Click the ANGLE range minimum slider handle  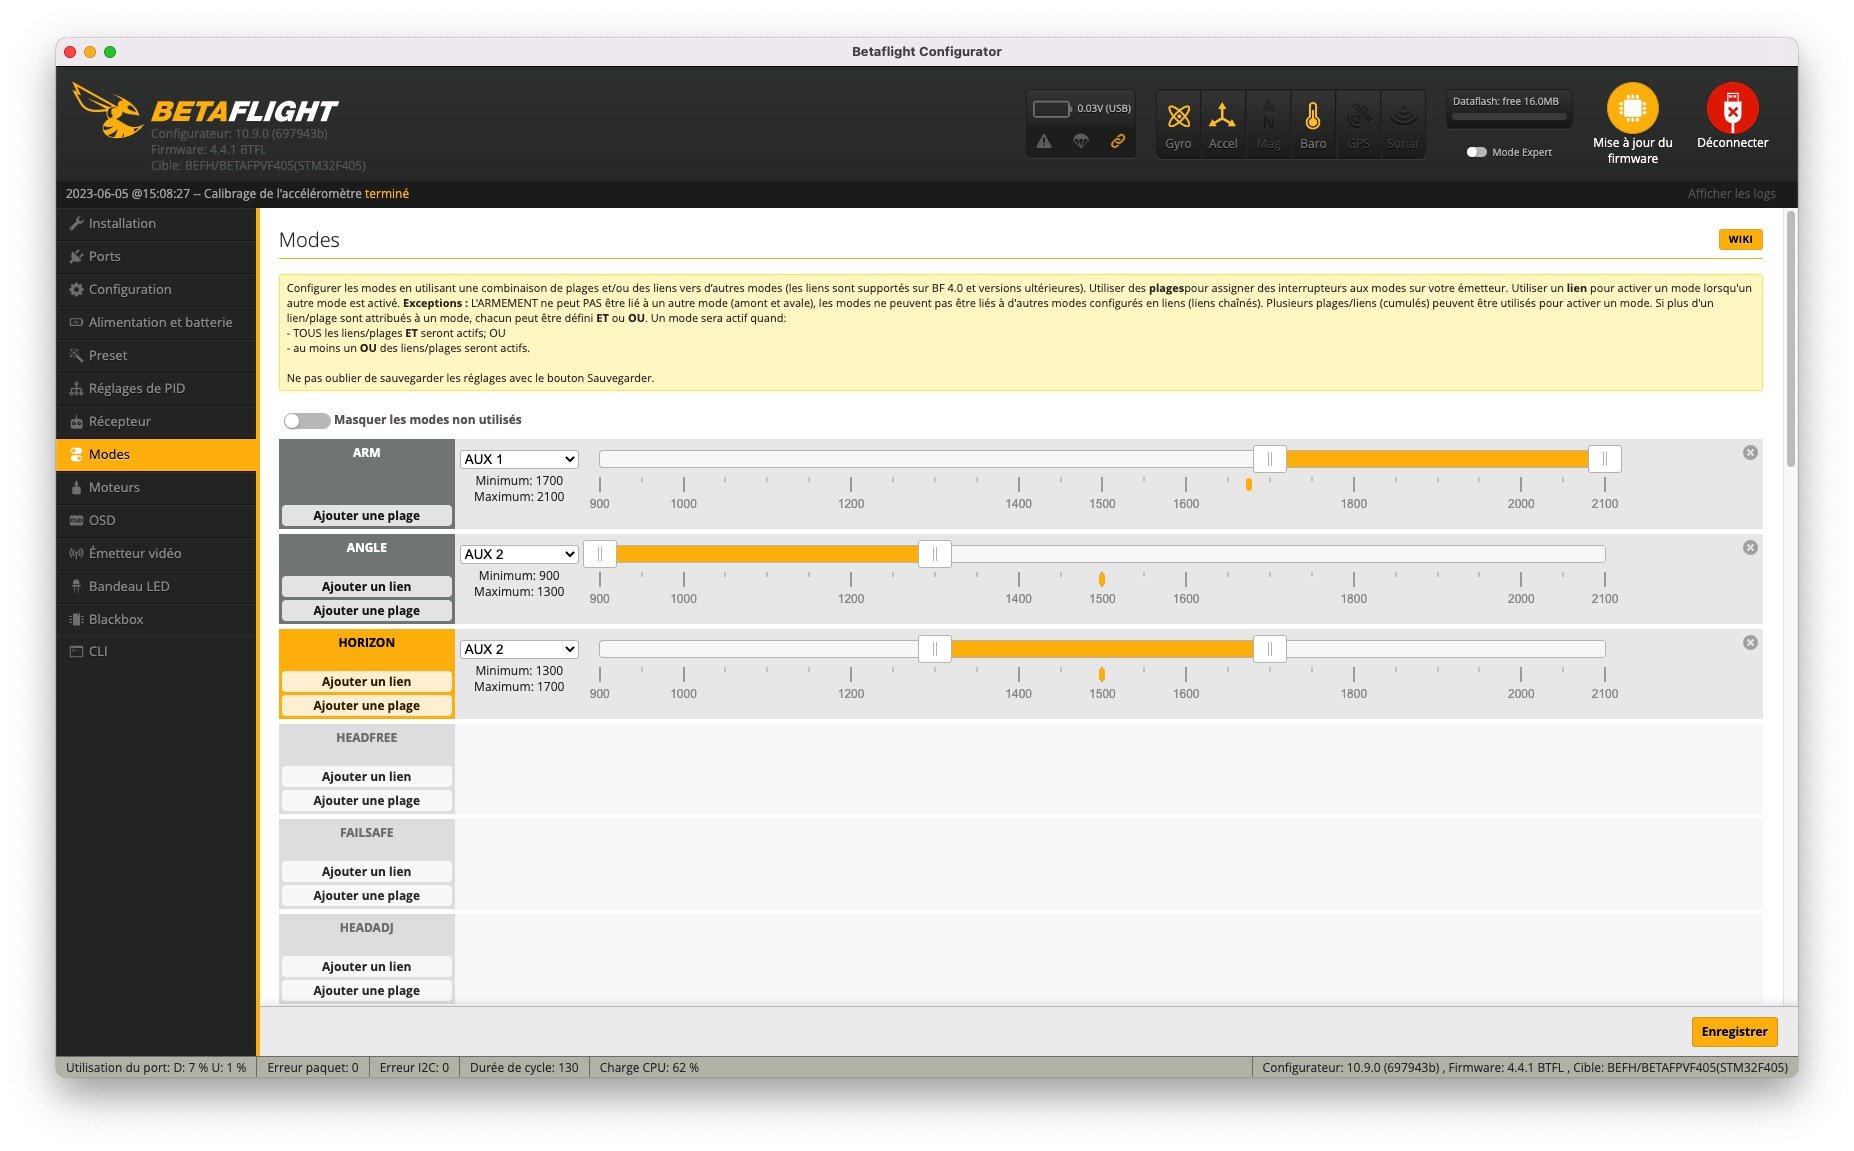[599, 554]
